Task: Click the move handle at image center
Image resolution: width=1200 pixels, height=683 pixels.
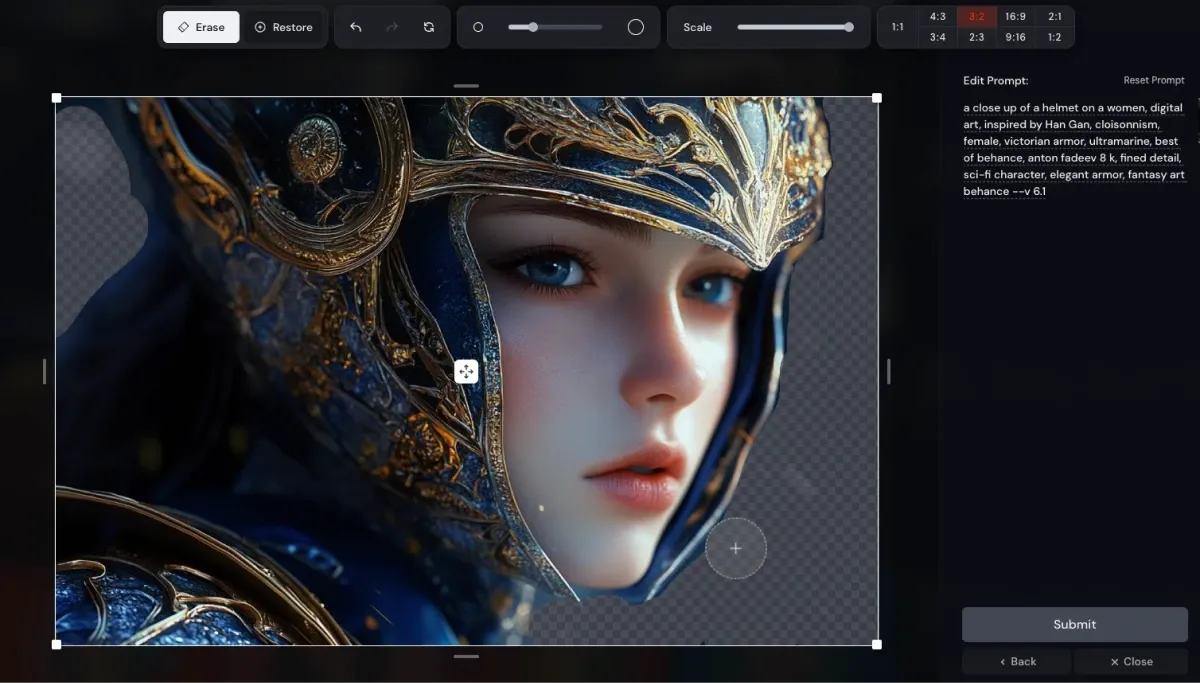Action: 466,372
